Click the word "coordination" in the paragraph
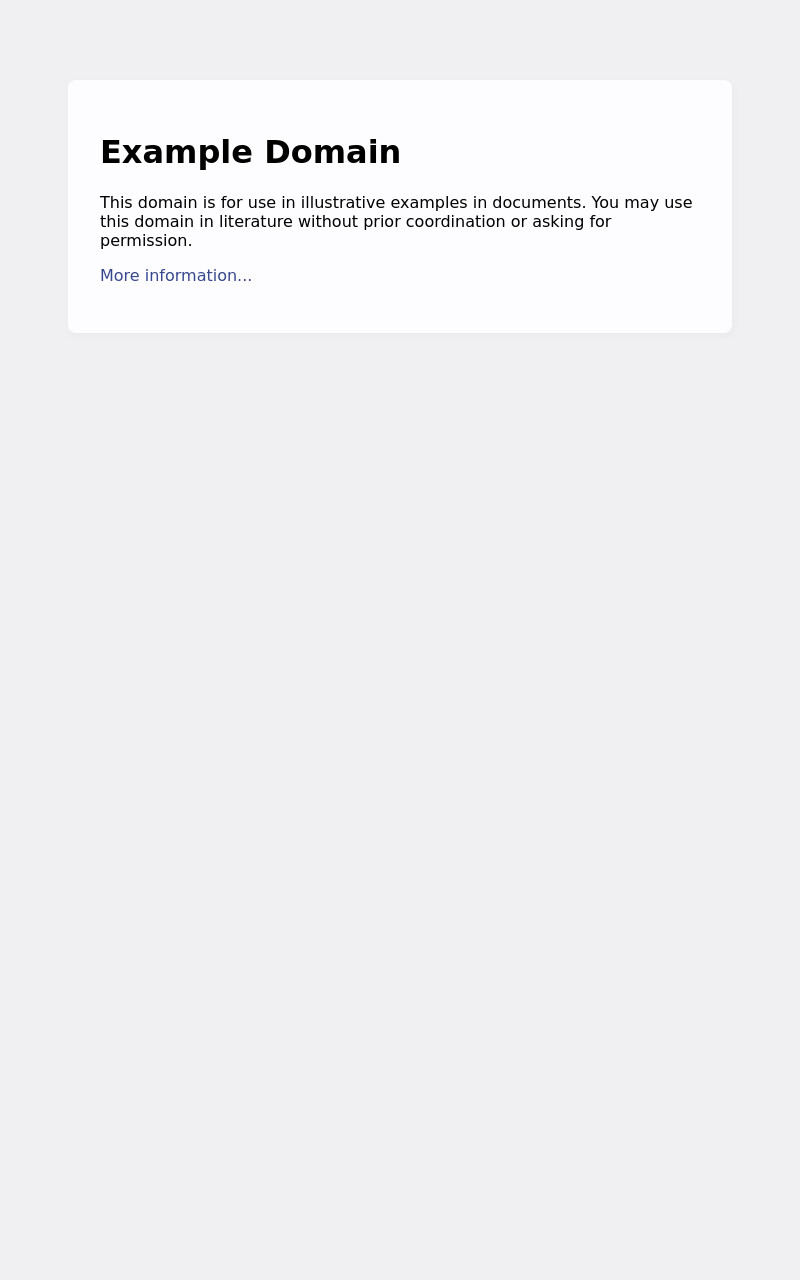 click(455, 222)
